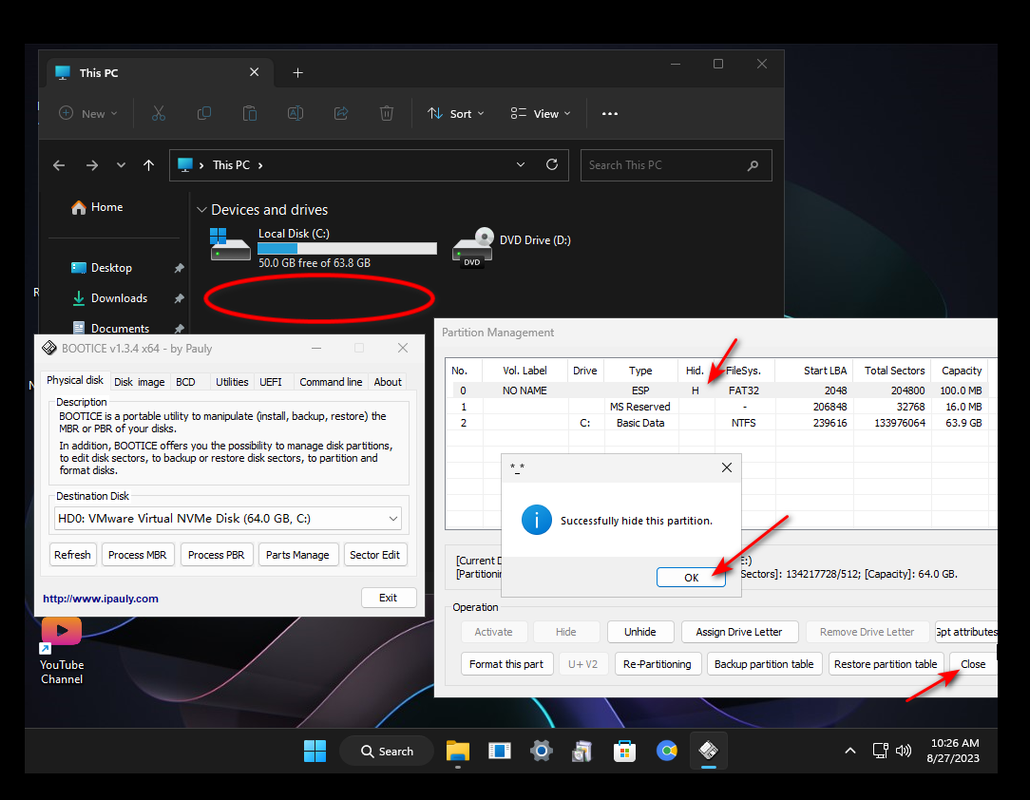Open the YouTube Channel desktop shortcut

tap(62, 651)
